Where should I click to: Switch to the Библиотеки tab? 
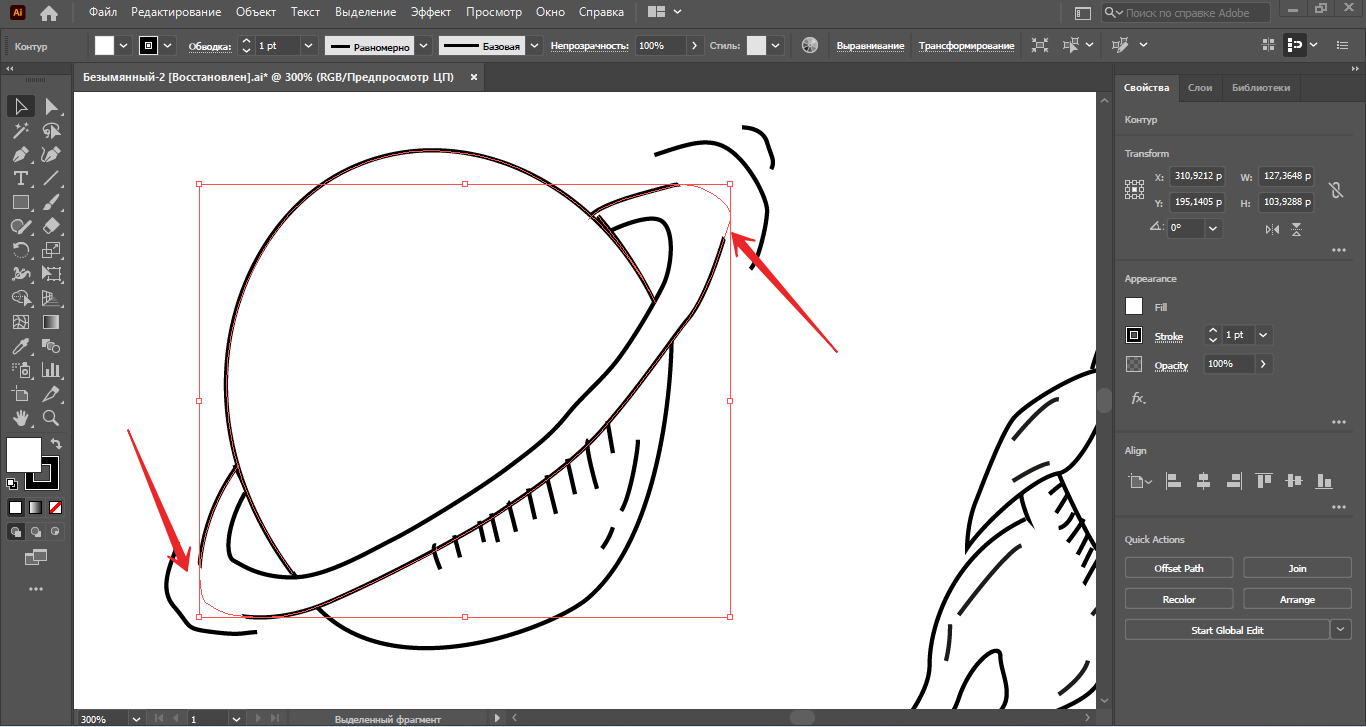pos(1261,88)
